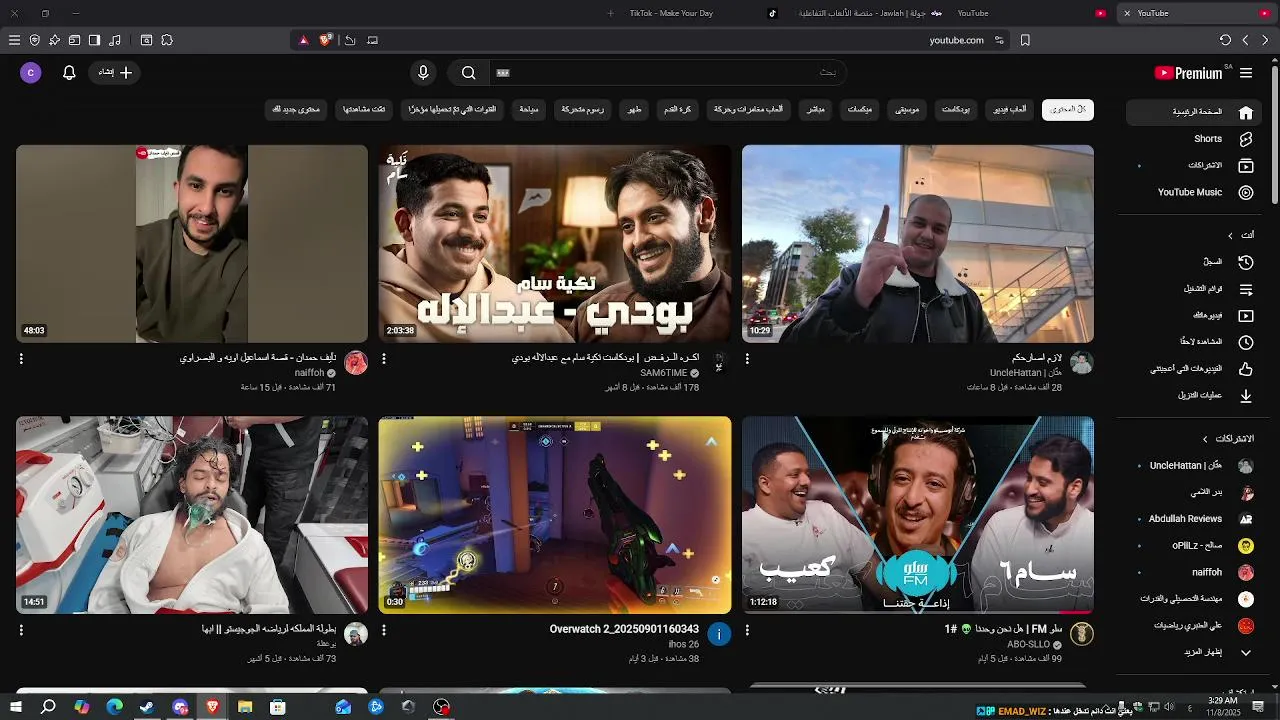Click SAM6TIME channel name under podcast video

coord(664,373)
